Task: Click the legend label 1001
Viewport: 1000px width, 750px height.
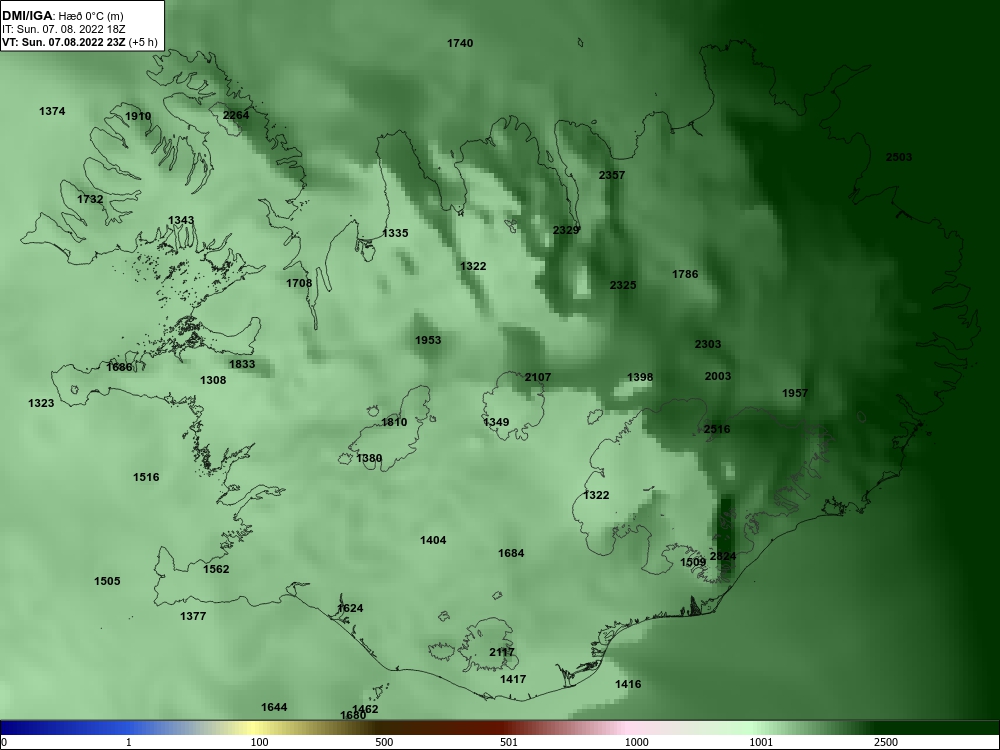Action: point(761,742)
